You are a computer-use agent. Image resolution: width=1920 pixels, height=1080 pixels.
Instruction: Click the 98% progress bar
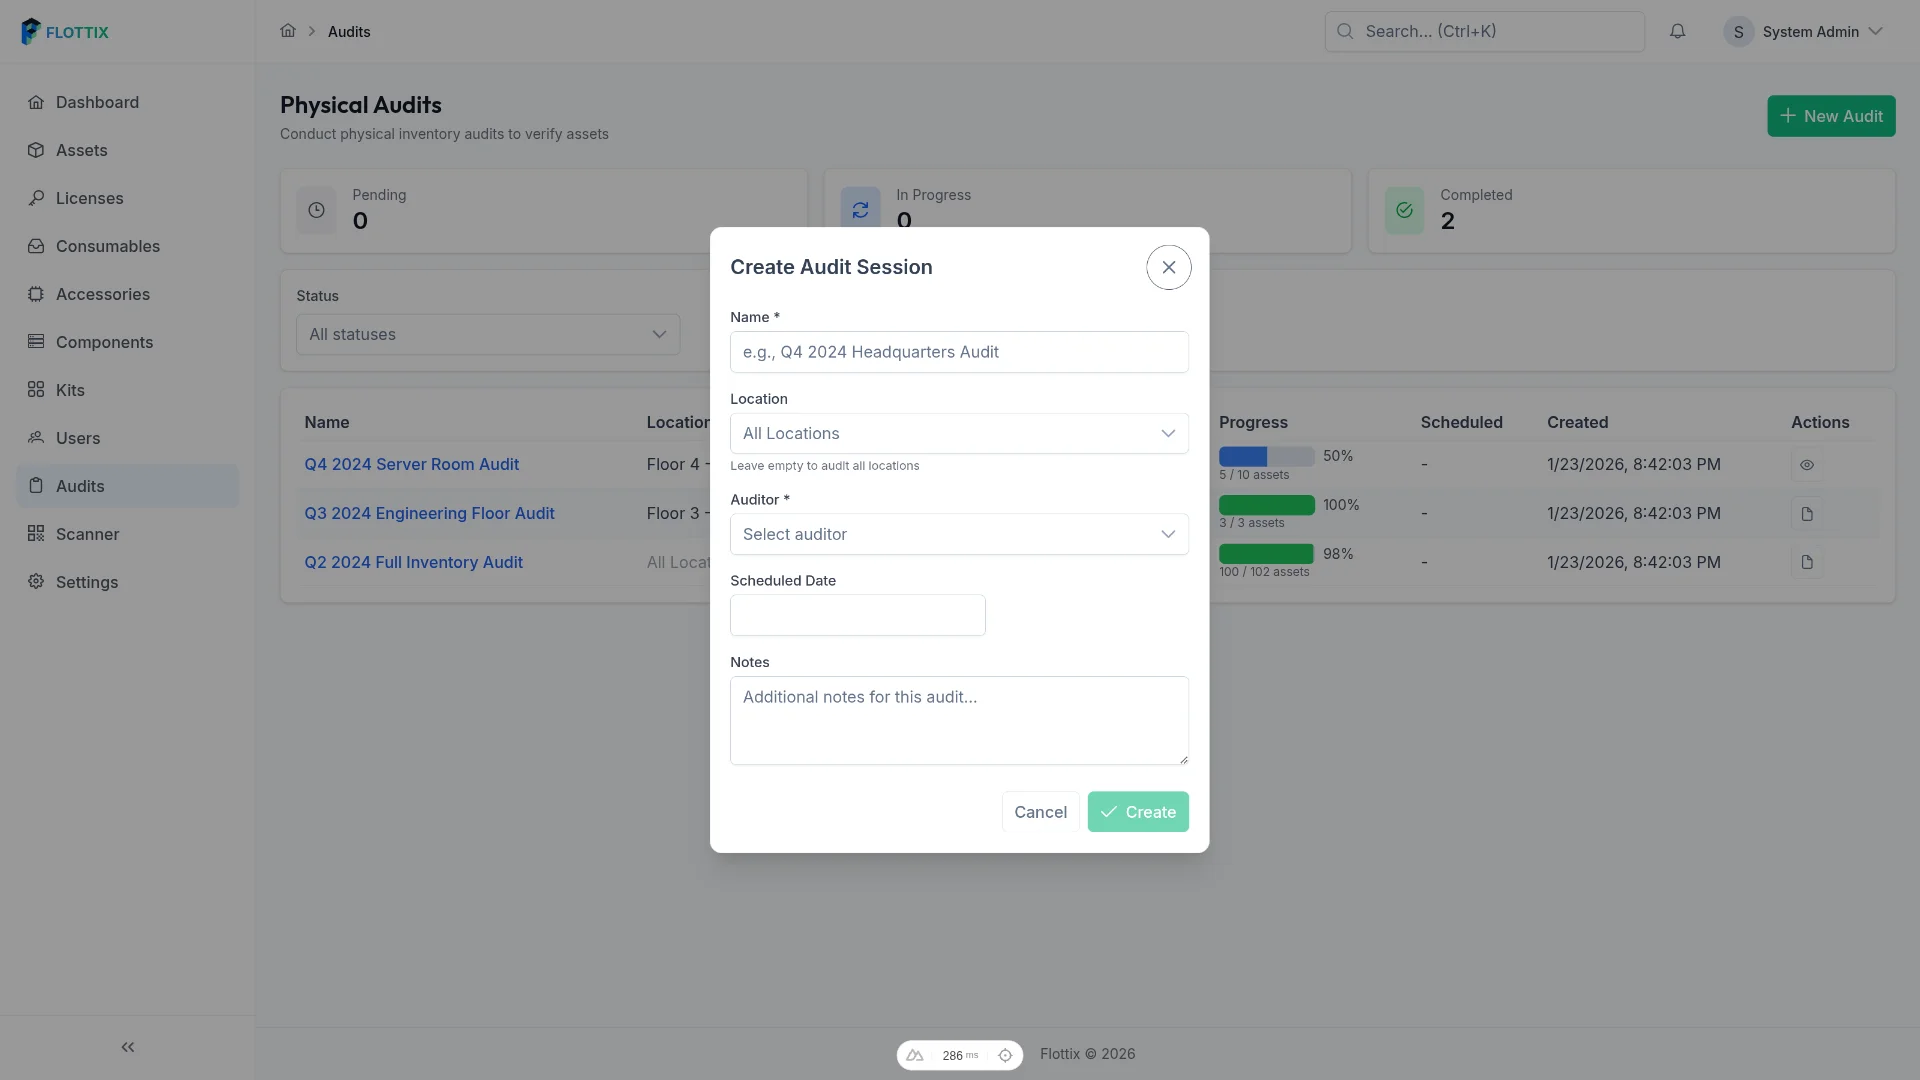[x=1266, y=554]
